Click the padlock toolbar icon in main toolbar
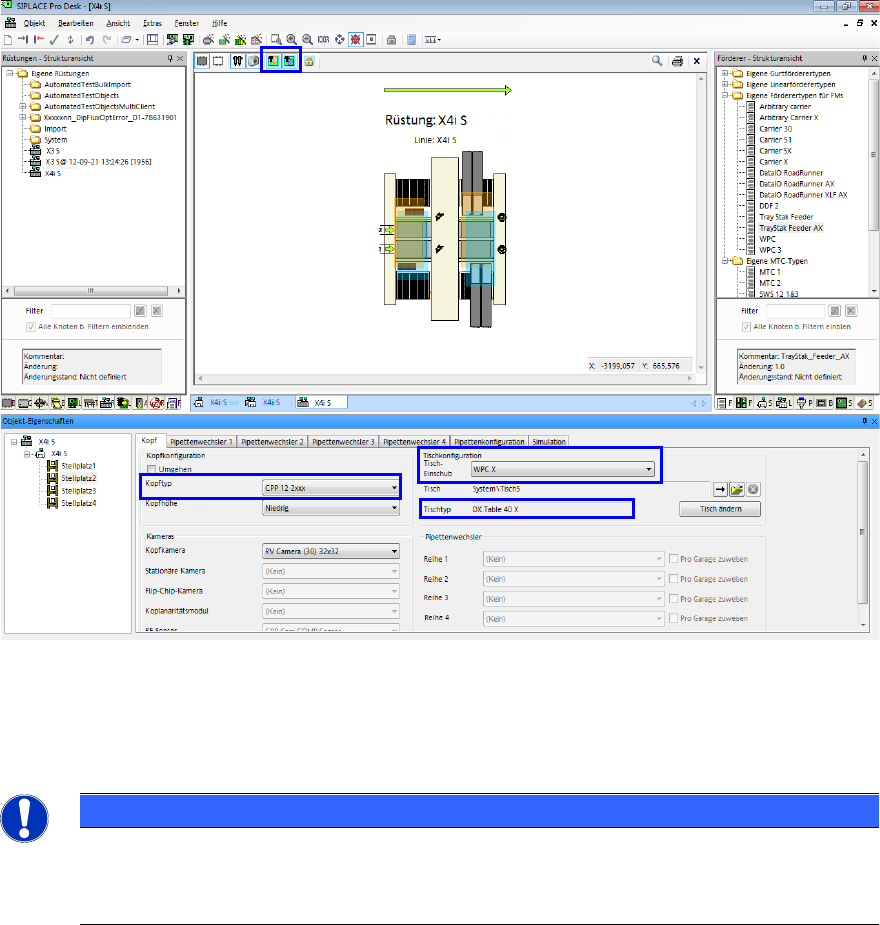 [391, 40]
